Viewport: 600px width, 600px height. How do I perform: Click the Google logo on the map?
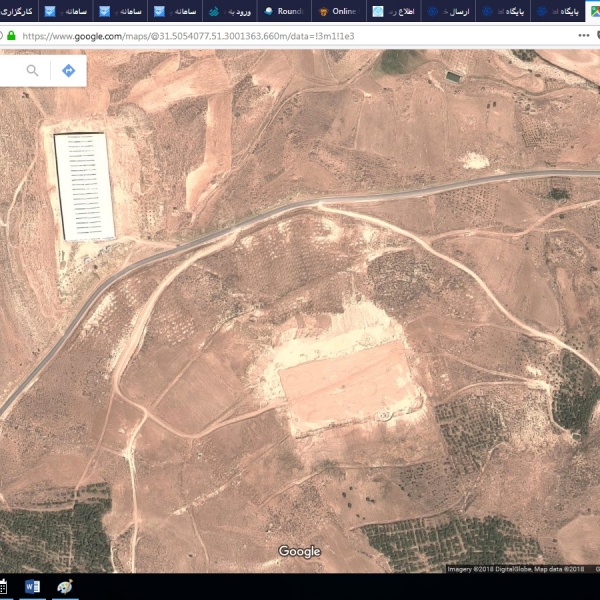pyautogui.click(x=299, y=551)
